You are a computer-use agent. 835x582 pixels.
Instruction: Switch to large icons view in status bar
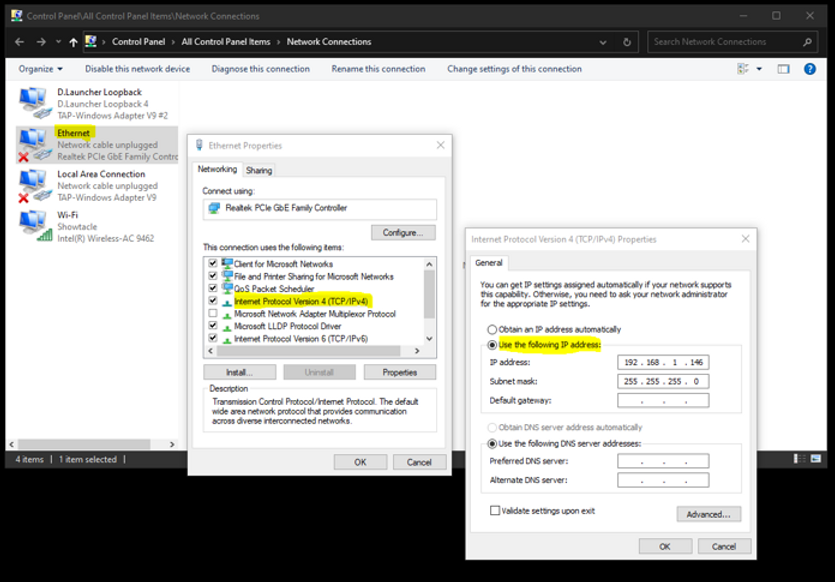pyautogui.click(x=816, y=458)
